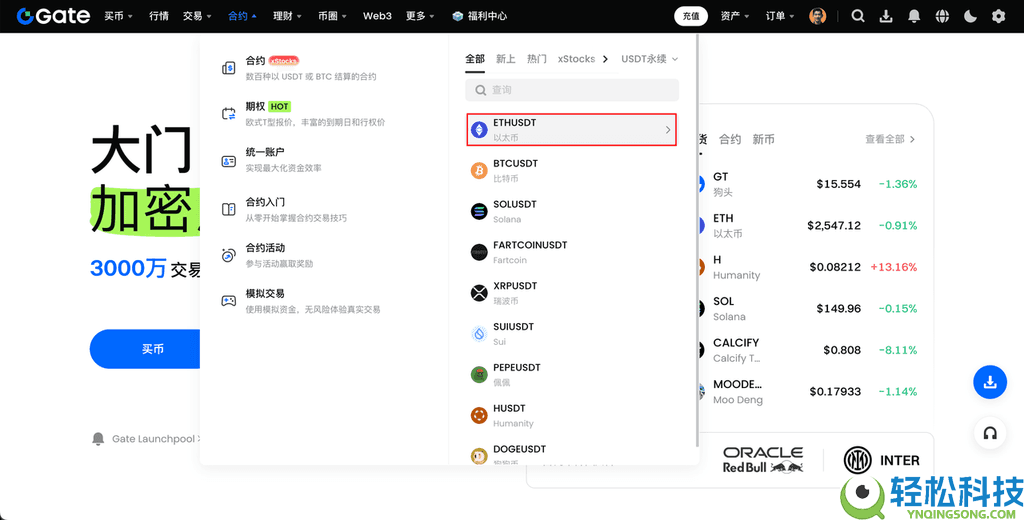Open the SOL $149.96 market row
Viewport: 1024px width, 520px height.
pos(807,308)
